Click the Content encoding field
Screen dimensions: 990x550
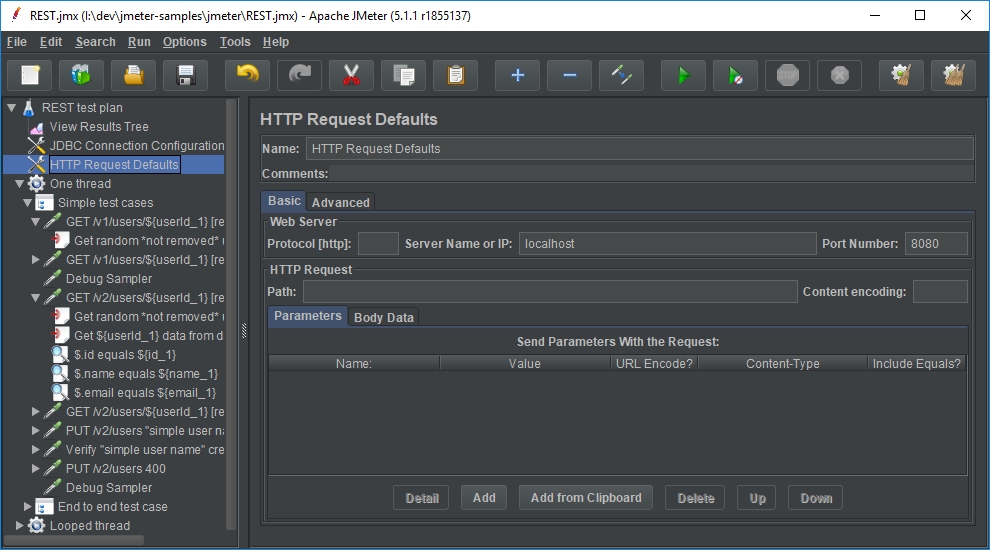[940, 292]
